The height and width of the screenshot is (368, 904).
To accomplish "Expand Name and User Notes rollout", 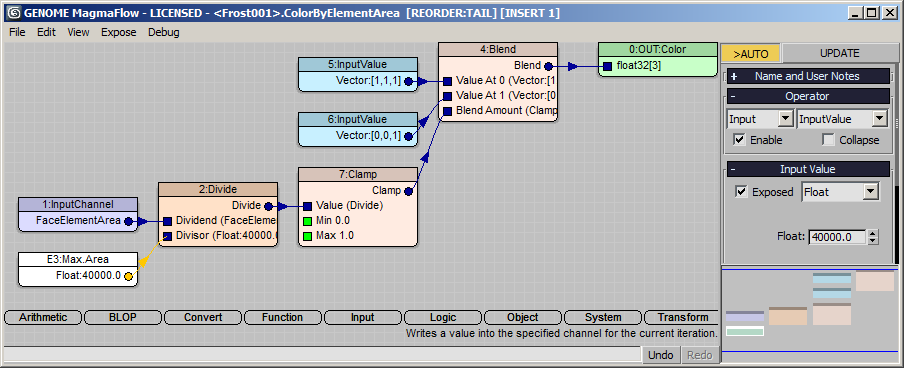I will (807, 76).
